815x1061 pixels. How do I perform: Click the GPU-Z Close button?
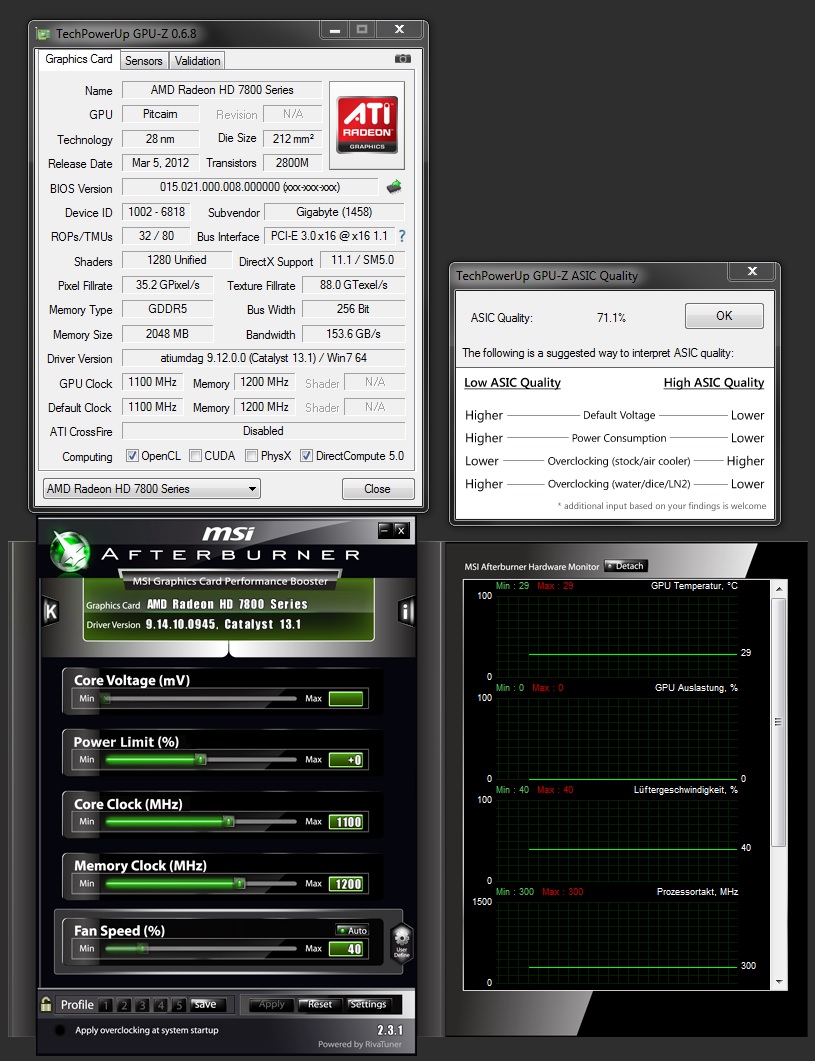378,489
